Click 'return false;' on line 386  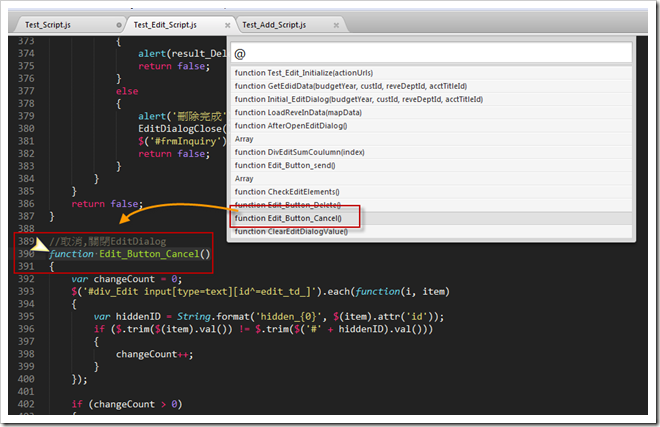[107, 204]
